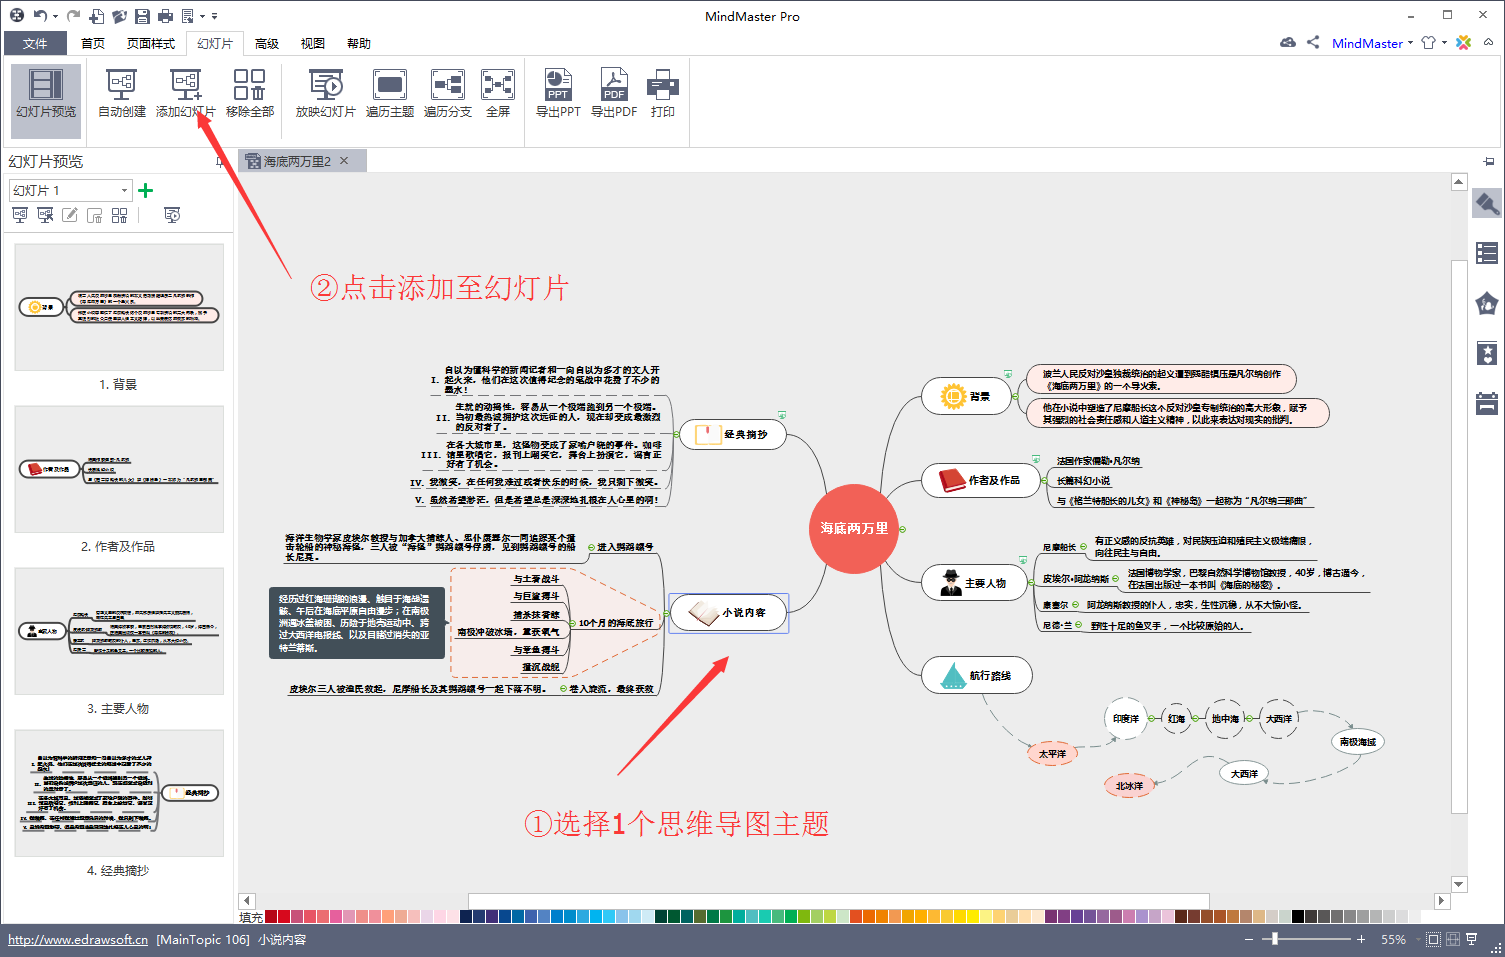Click 添加幻灯片 add slide icon
This screenshot has height=957, width=1505.
tap(185, 93)
